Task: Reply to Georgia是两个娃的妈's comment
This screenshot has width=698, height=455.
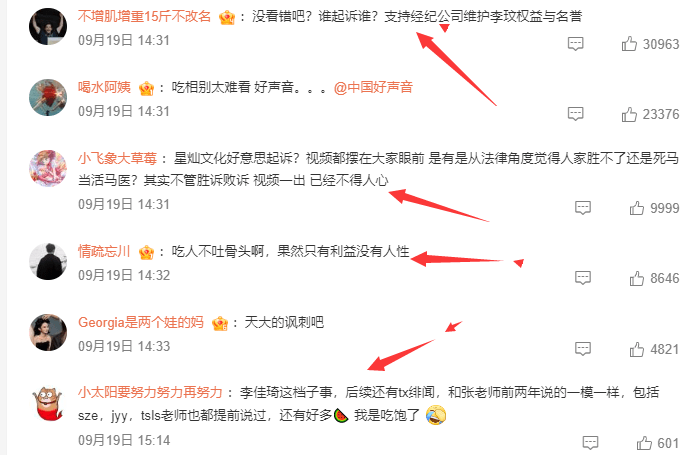Action: (583, 349)
